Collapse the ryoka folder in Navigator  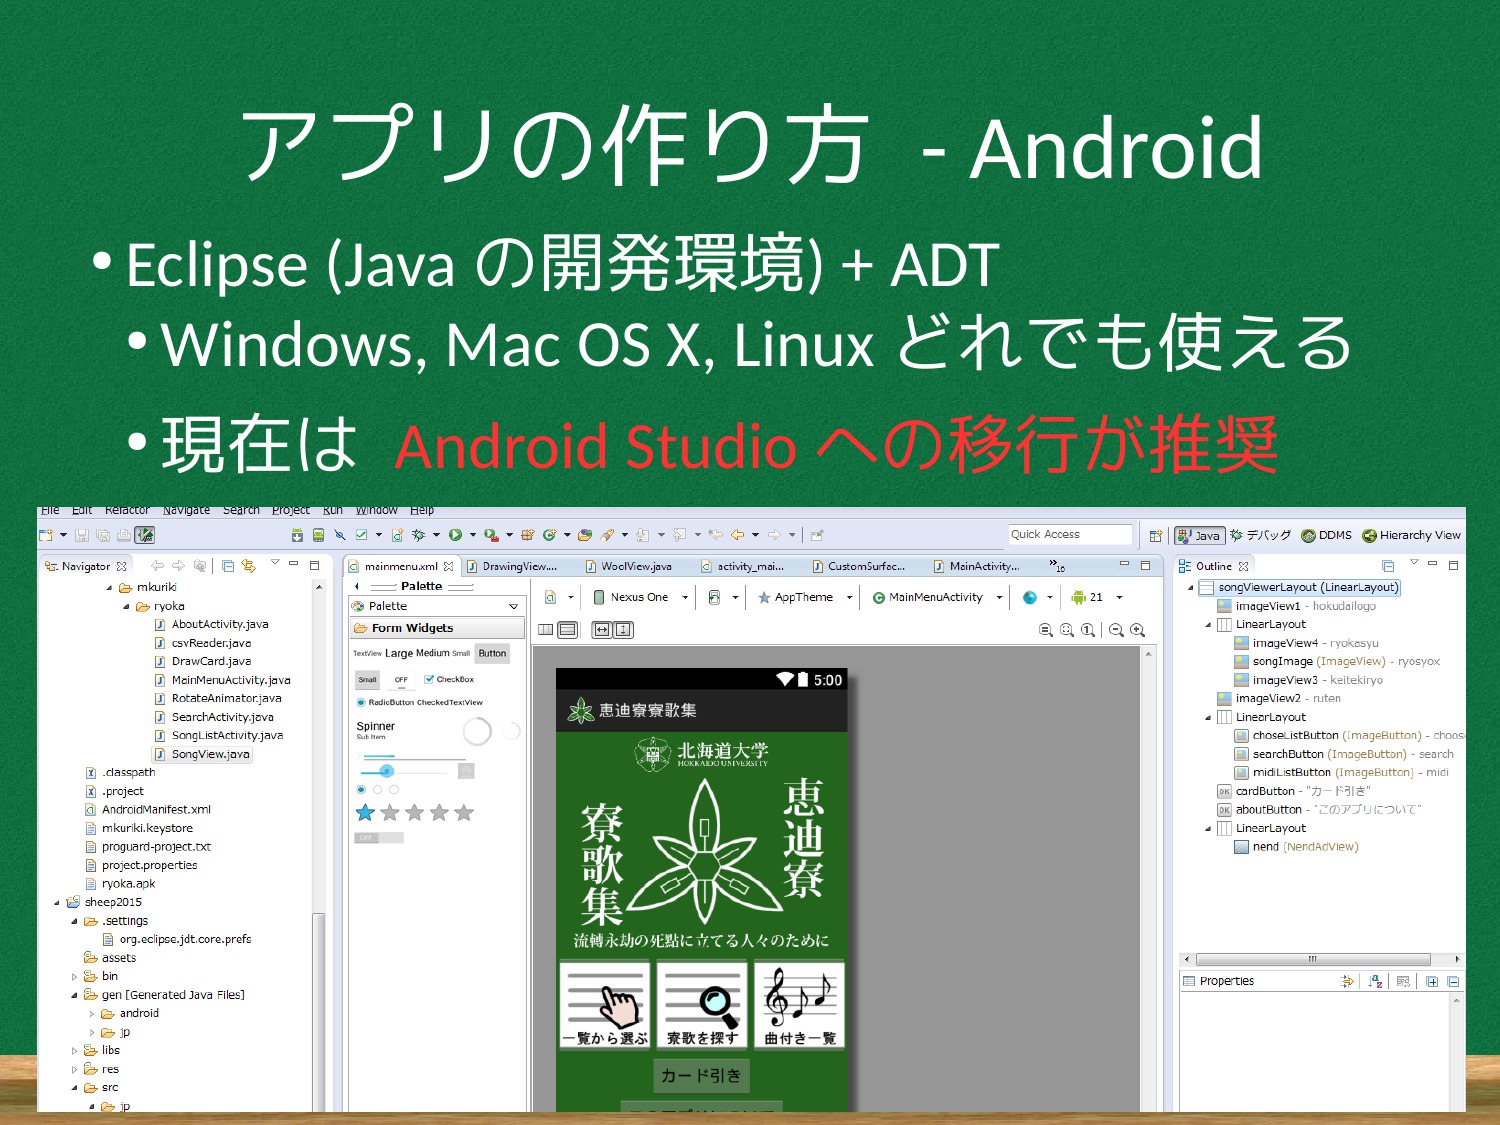tap(127, 606)
